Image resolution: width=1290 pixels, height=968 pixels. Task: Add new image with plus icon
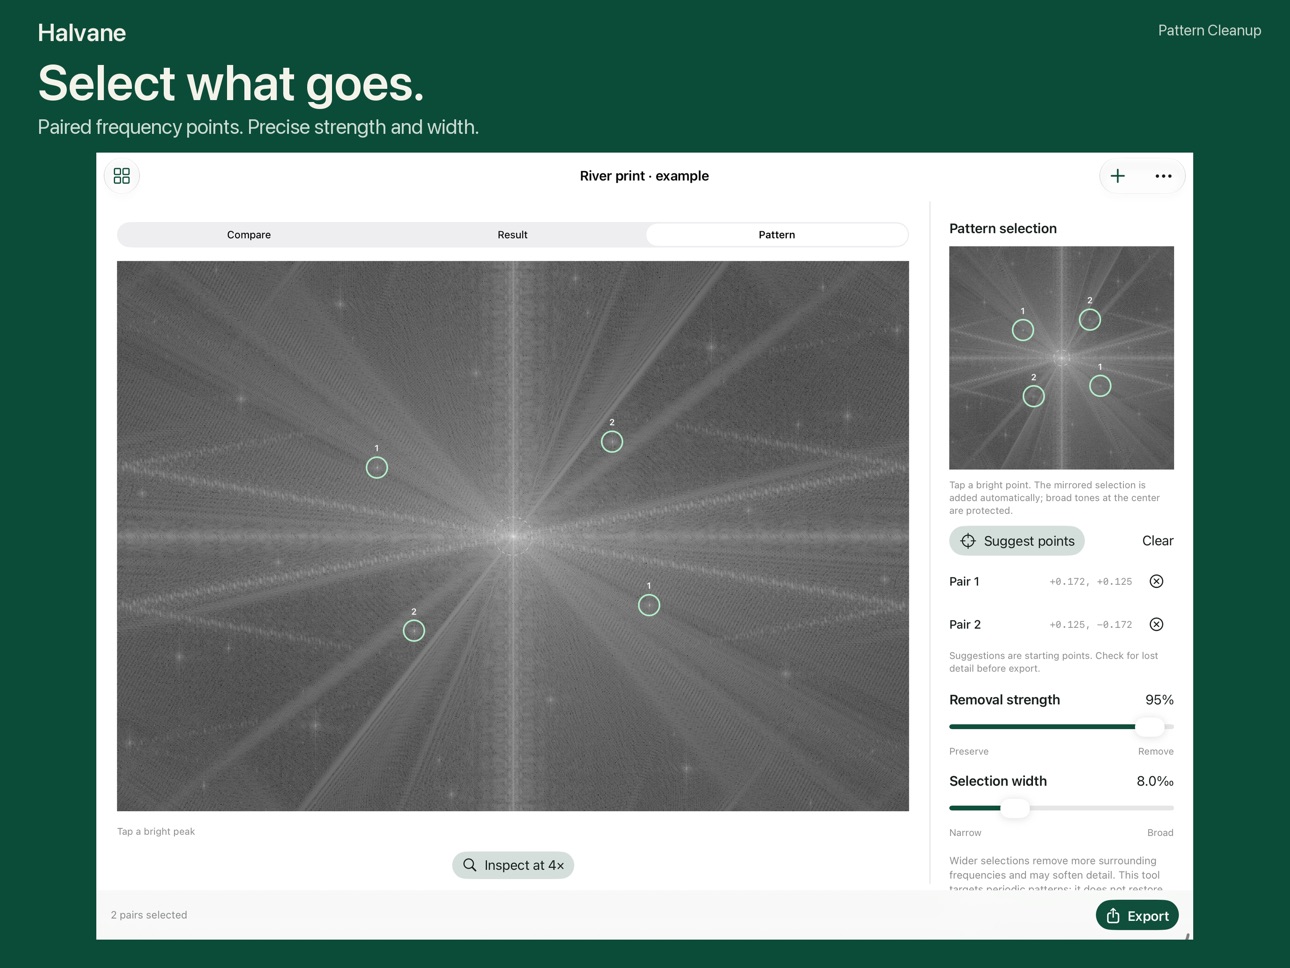coord(1118,176)
